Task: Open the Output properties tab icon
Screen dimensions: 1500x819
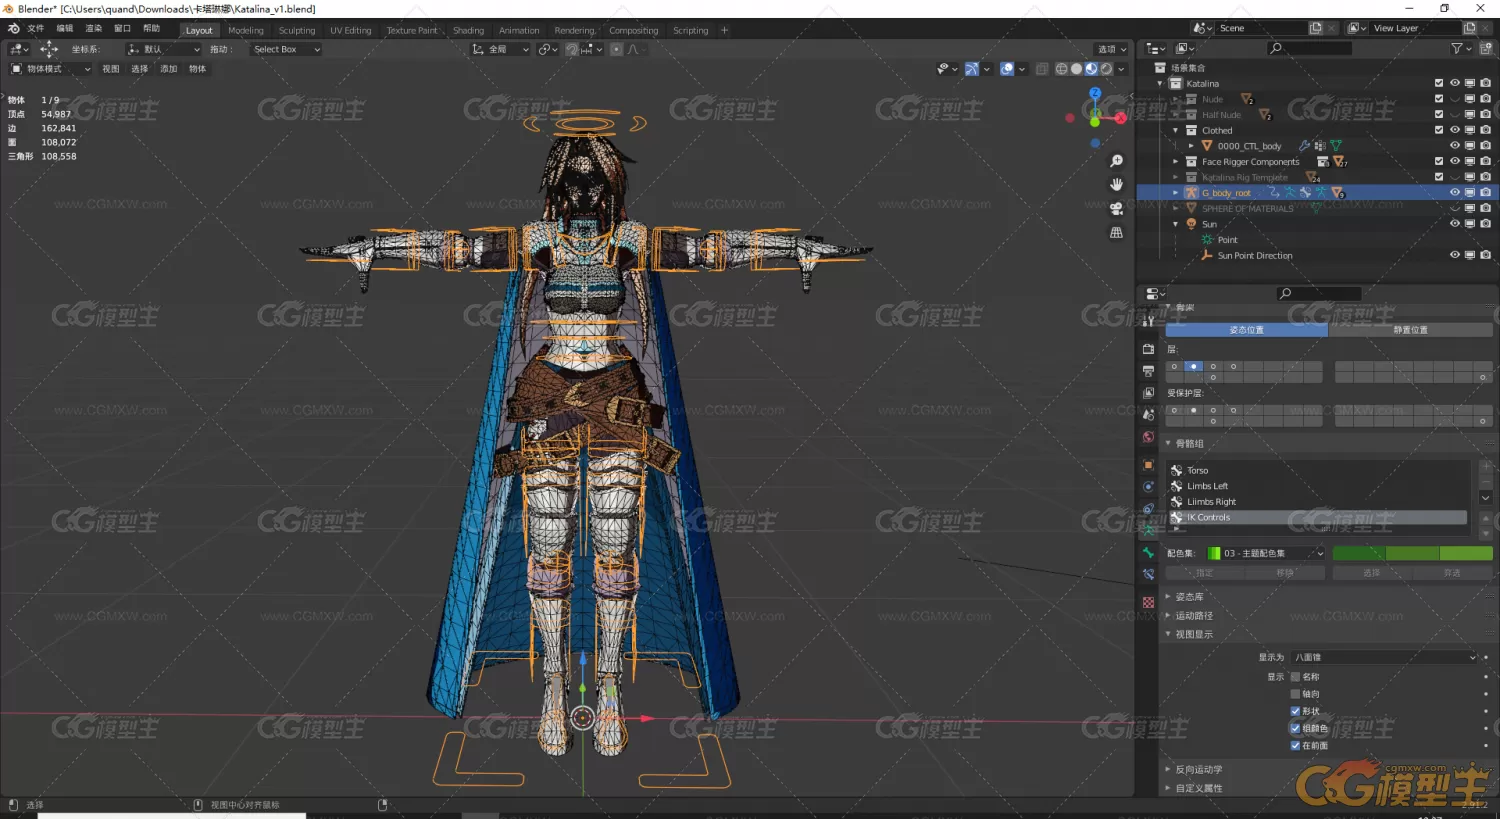Action: tap(1148, 371)
